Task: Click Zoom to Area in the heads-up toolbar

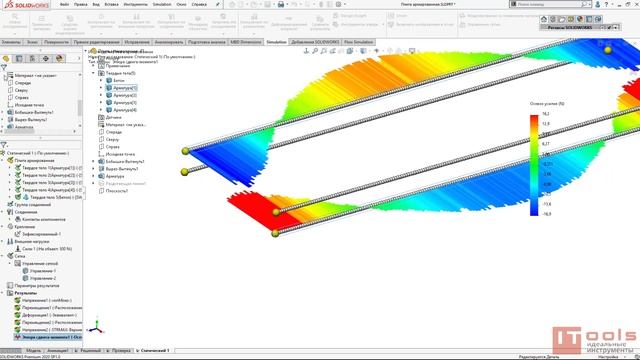Action: coord(324,51)
